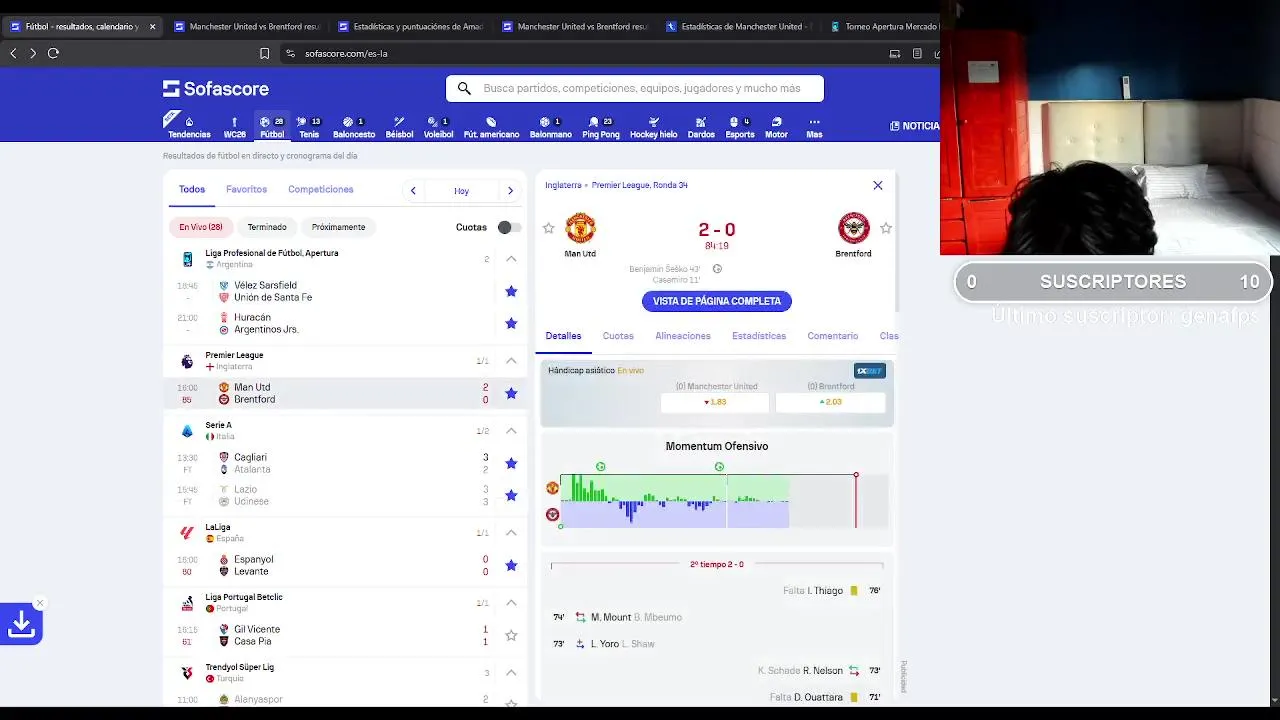Select the Hockey hielo sport icon

click(653, 127)
